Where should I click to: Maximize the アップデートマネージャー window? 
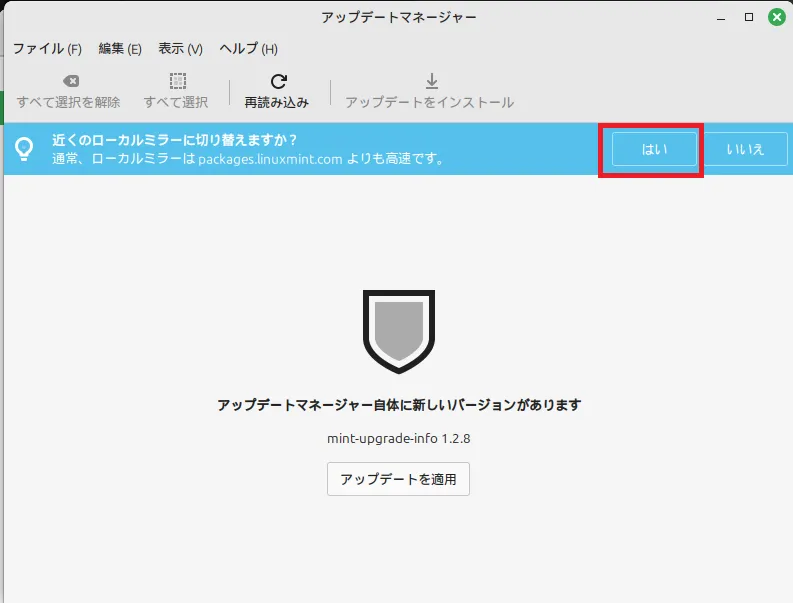(748, 17)
